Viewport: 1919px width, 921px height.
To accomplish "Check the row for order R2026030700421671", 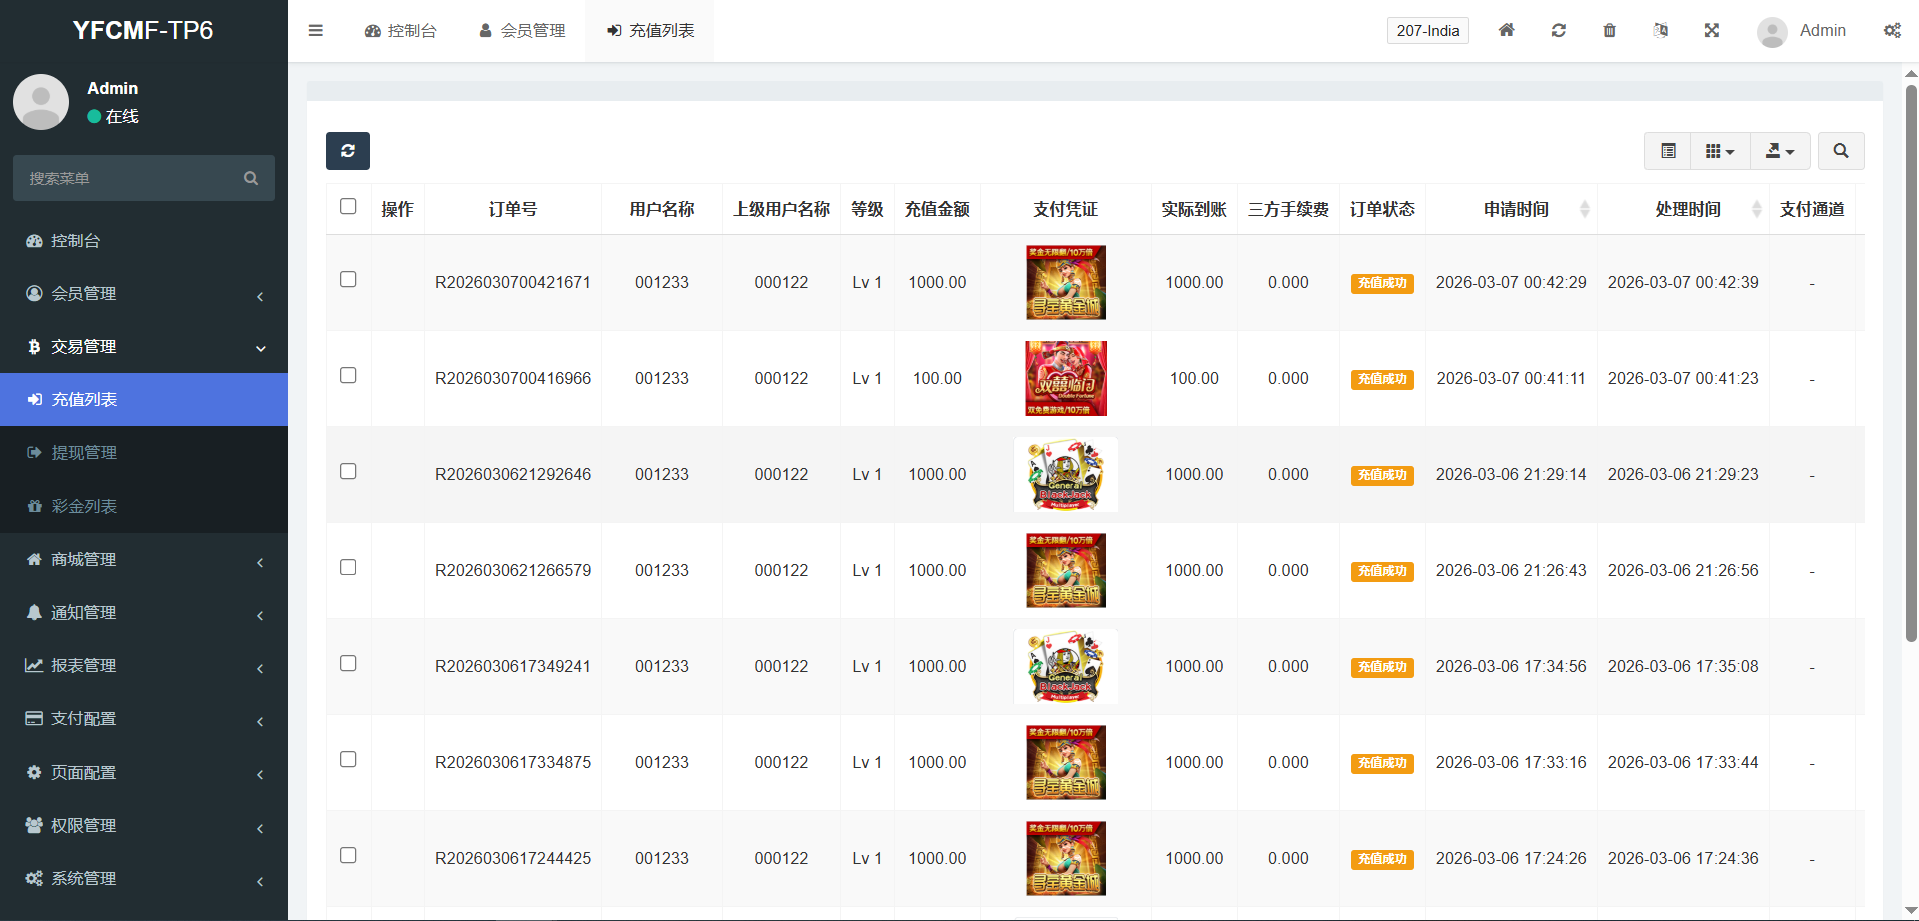I will [348, 280].
